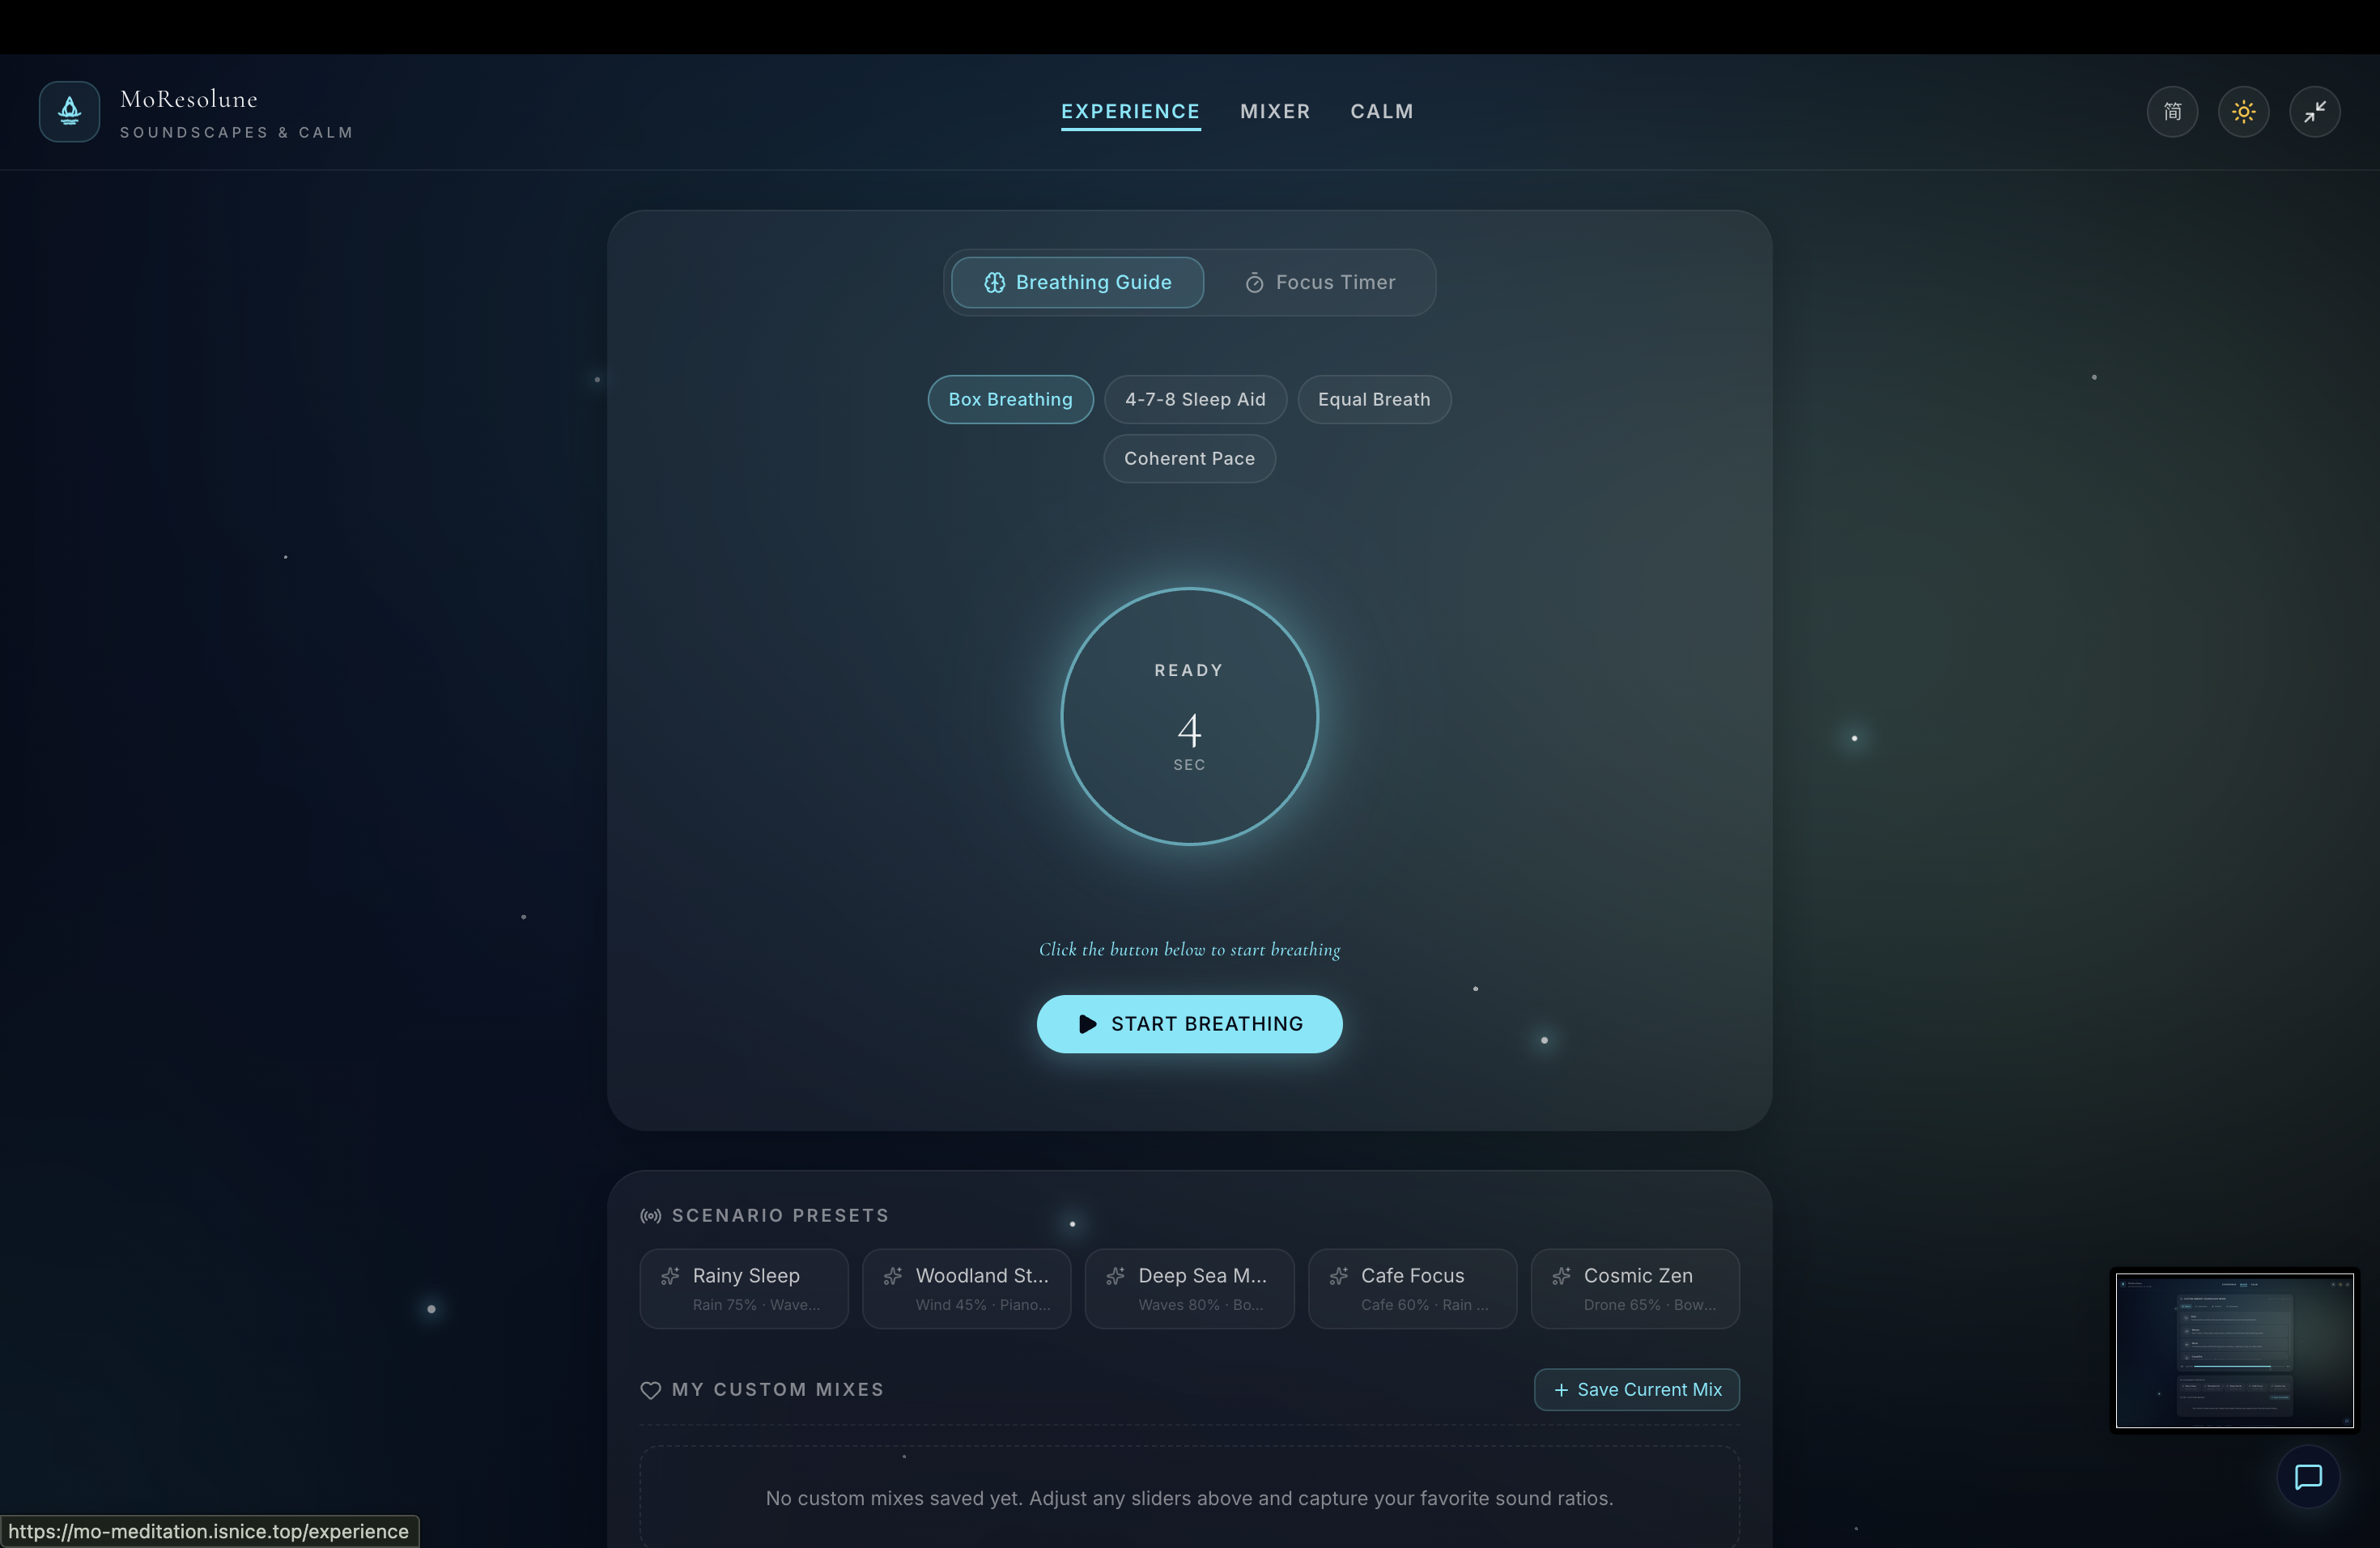Click the sparkle icon on Cafe Focus
Viewport: 2380px width, 1548px height.
(1338, 1276)
